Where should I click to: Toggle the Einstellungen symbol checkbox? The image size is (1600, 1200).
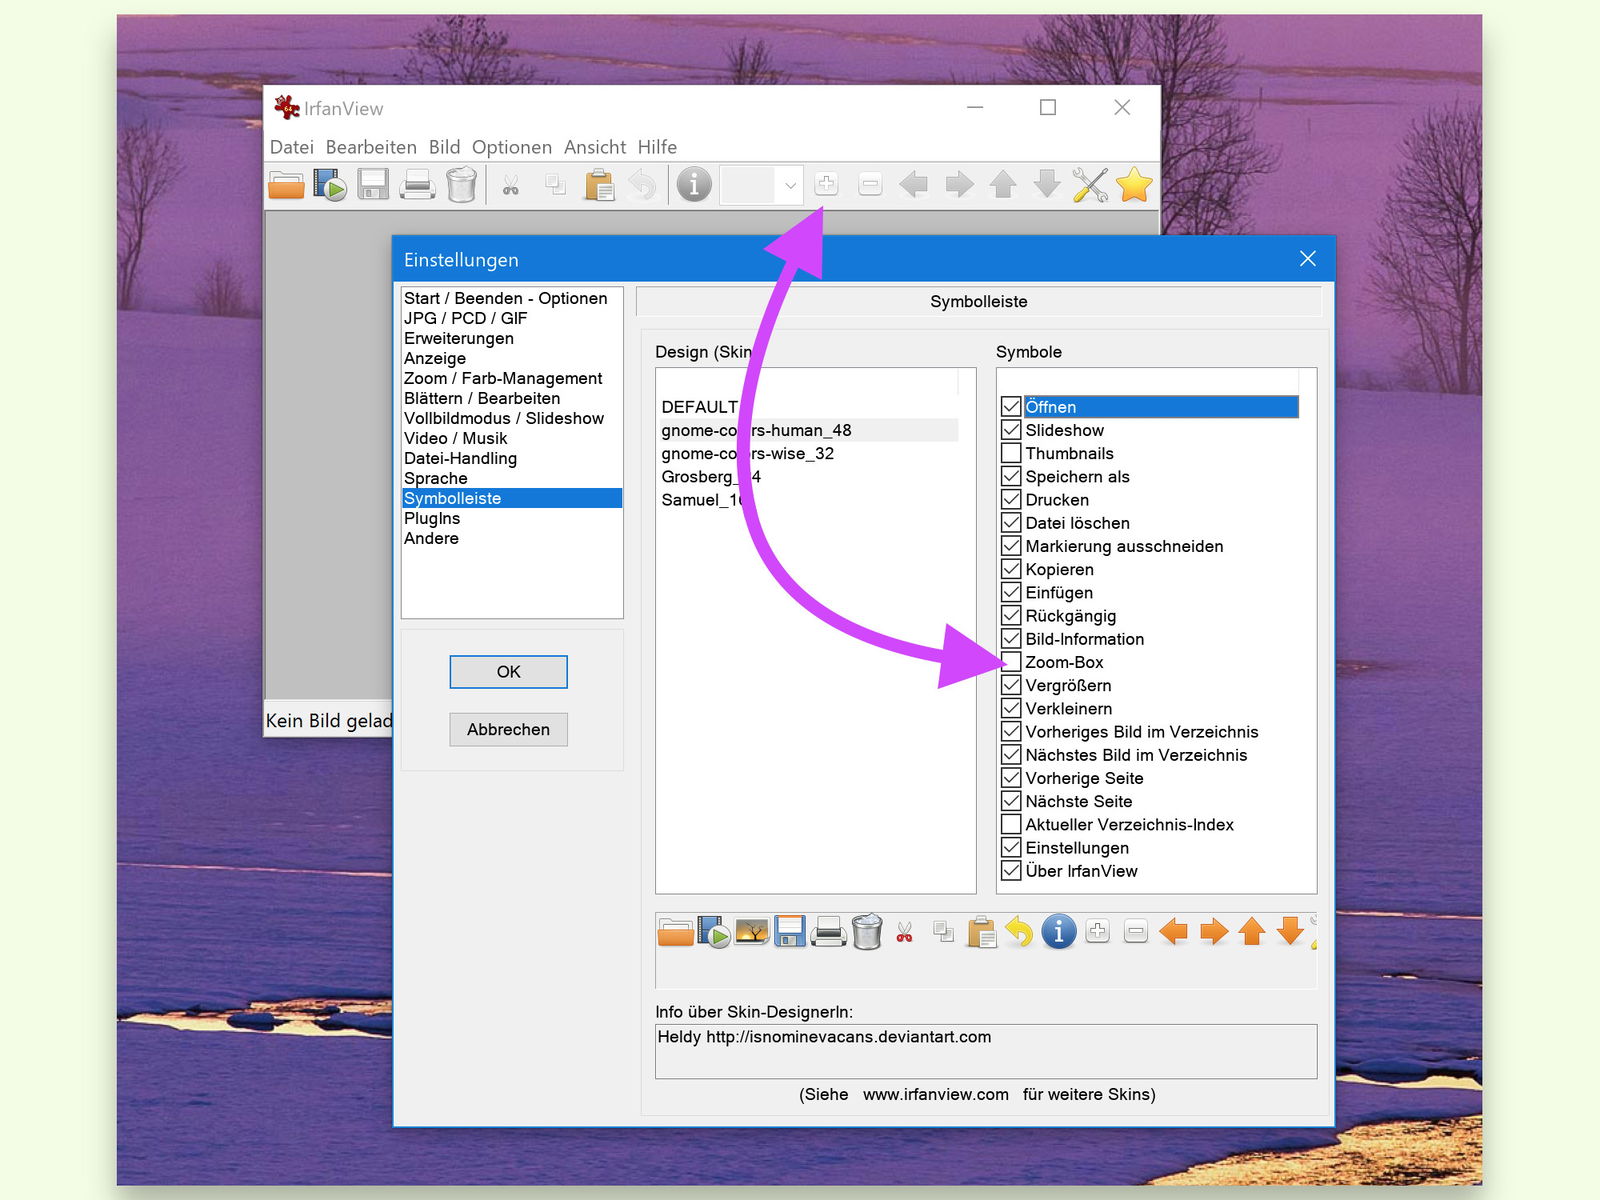1011,848
